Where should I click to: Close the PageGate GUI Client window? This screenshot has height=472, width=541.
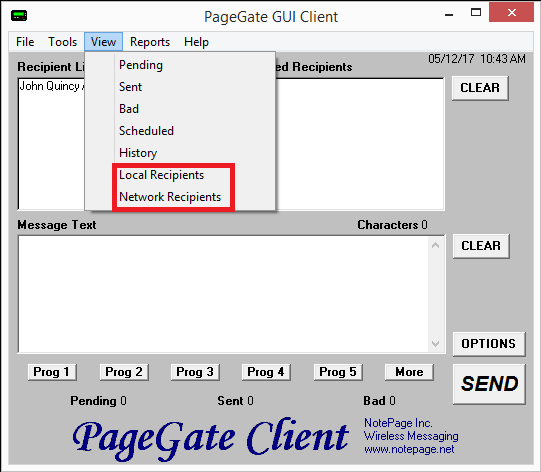512,13
